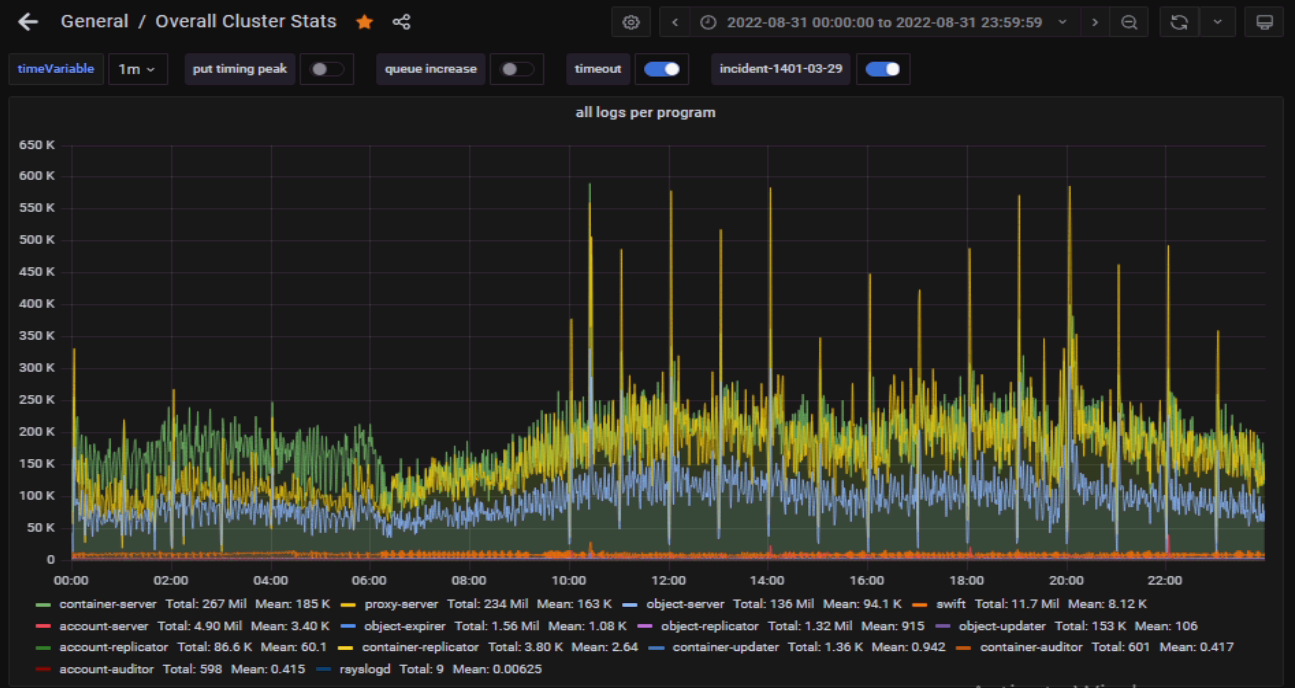Shift time range backward with left chevron
1295x688 pixels.
pyautogui.click(x=676, y=22)
